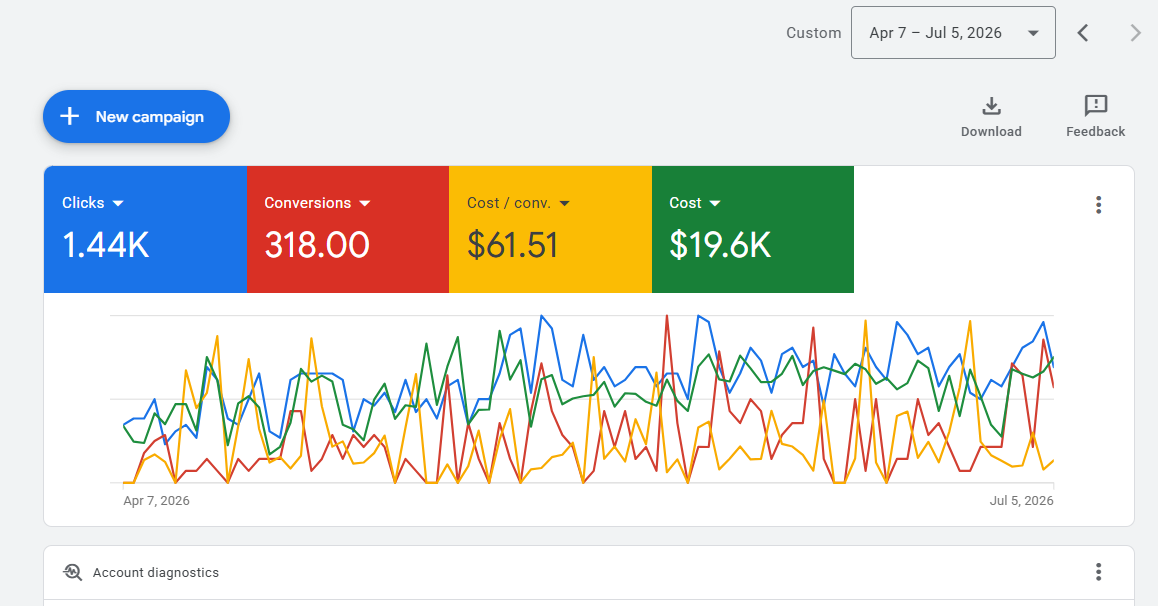Image resolution: width=1158 pixels, height=606 pixels.
Task: Open the performance chart card's three-dot menu
Action: 1098,204
